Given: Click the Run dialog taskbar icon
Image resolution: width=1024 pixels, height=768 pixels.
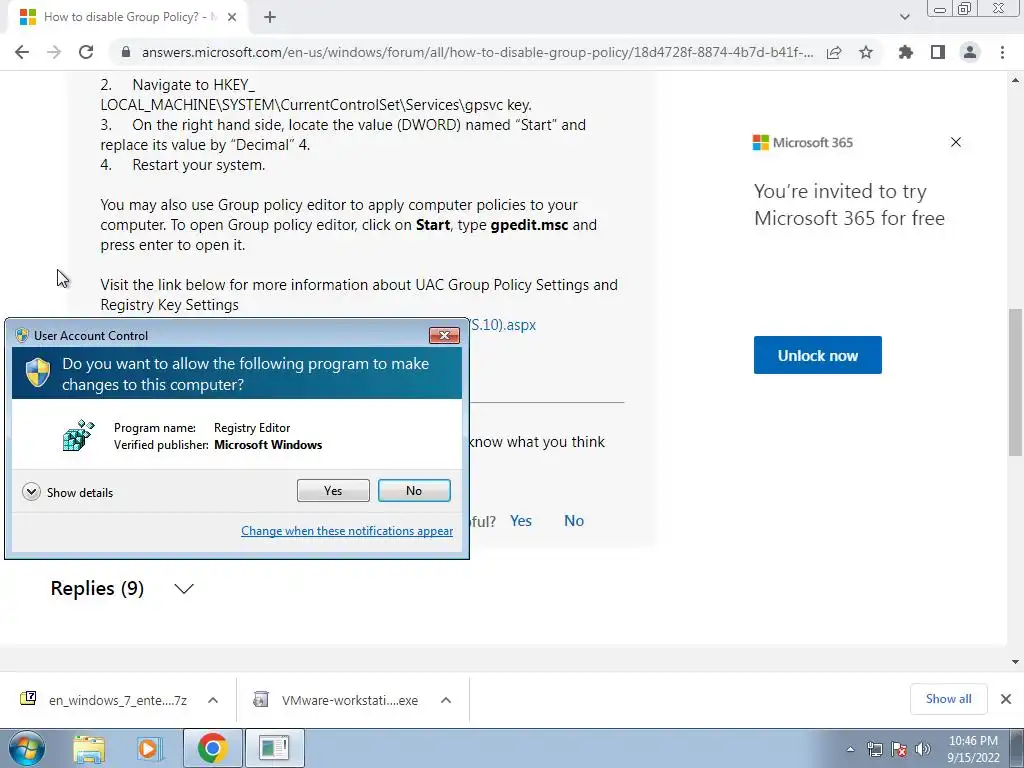Looking at the screenshot, I should click(274, 748).
